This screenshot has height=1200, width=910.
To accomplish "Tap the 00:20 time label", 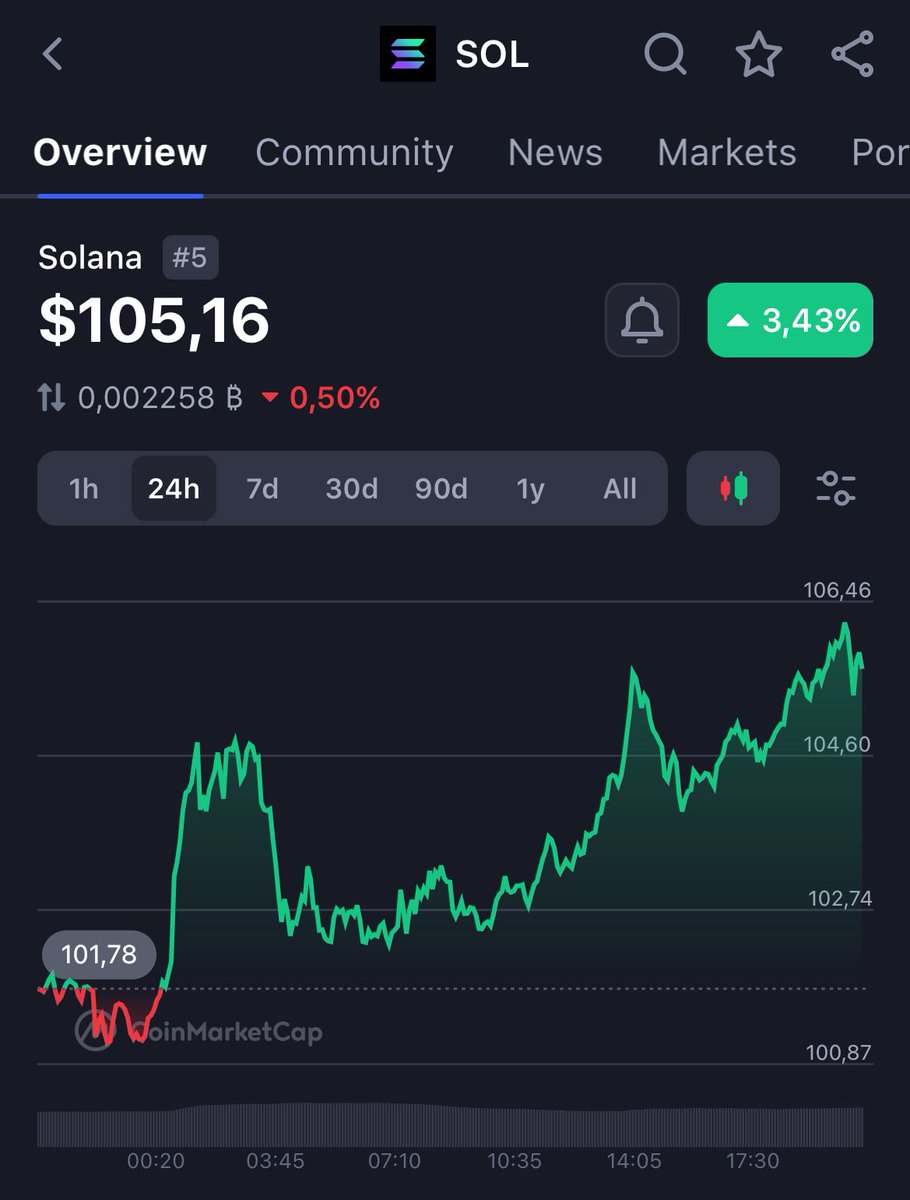I will click(x=156, y=1161).
